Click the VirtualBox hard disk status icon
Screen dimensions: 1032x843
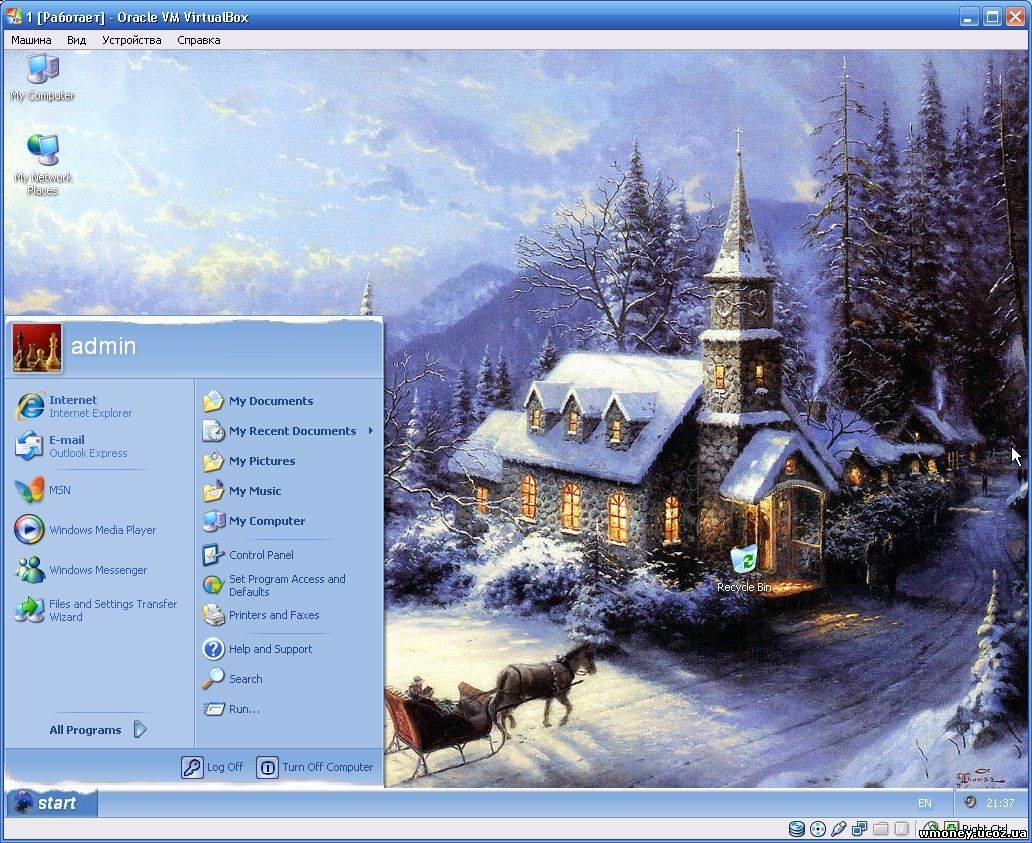pyautogui.click(x=797, y=829)
